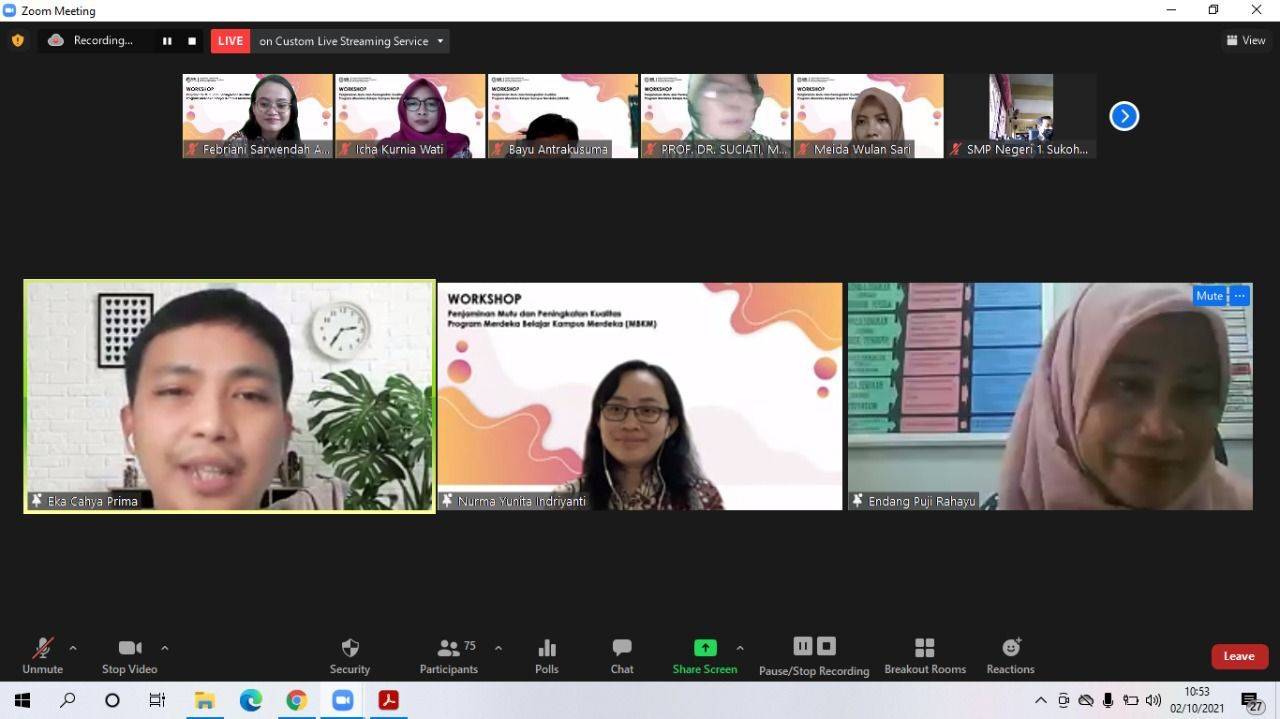Open more options on Endang Puji Rahayu's video

pos(1240,296)
